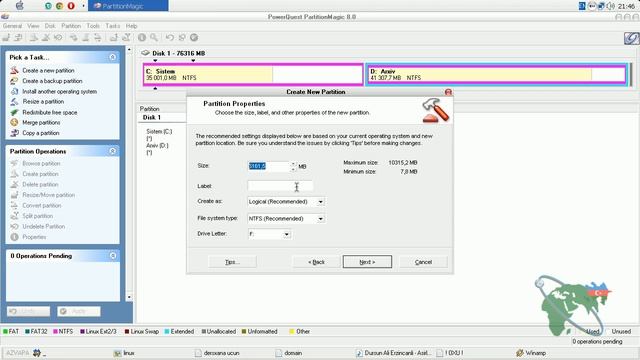Click the Merge partitions icon
Screen dimensions: 640x360
click(14, 122)
